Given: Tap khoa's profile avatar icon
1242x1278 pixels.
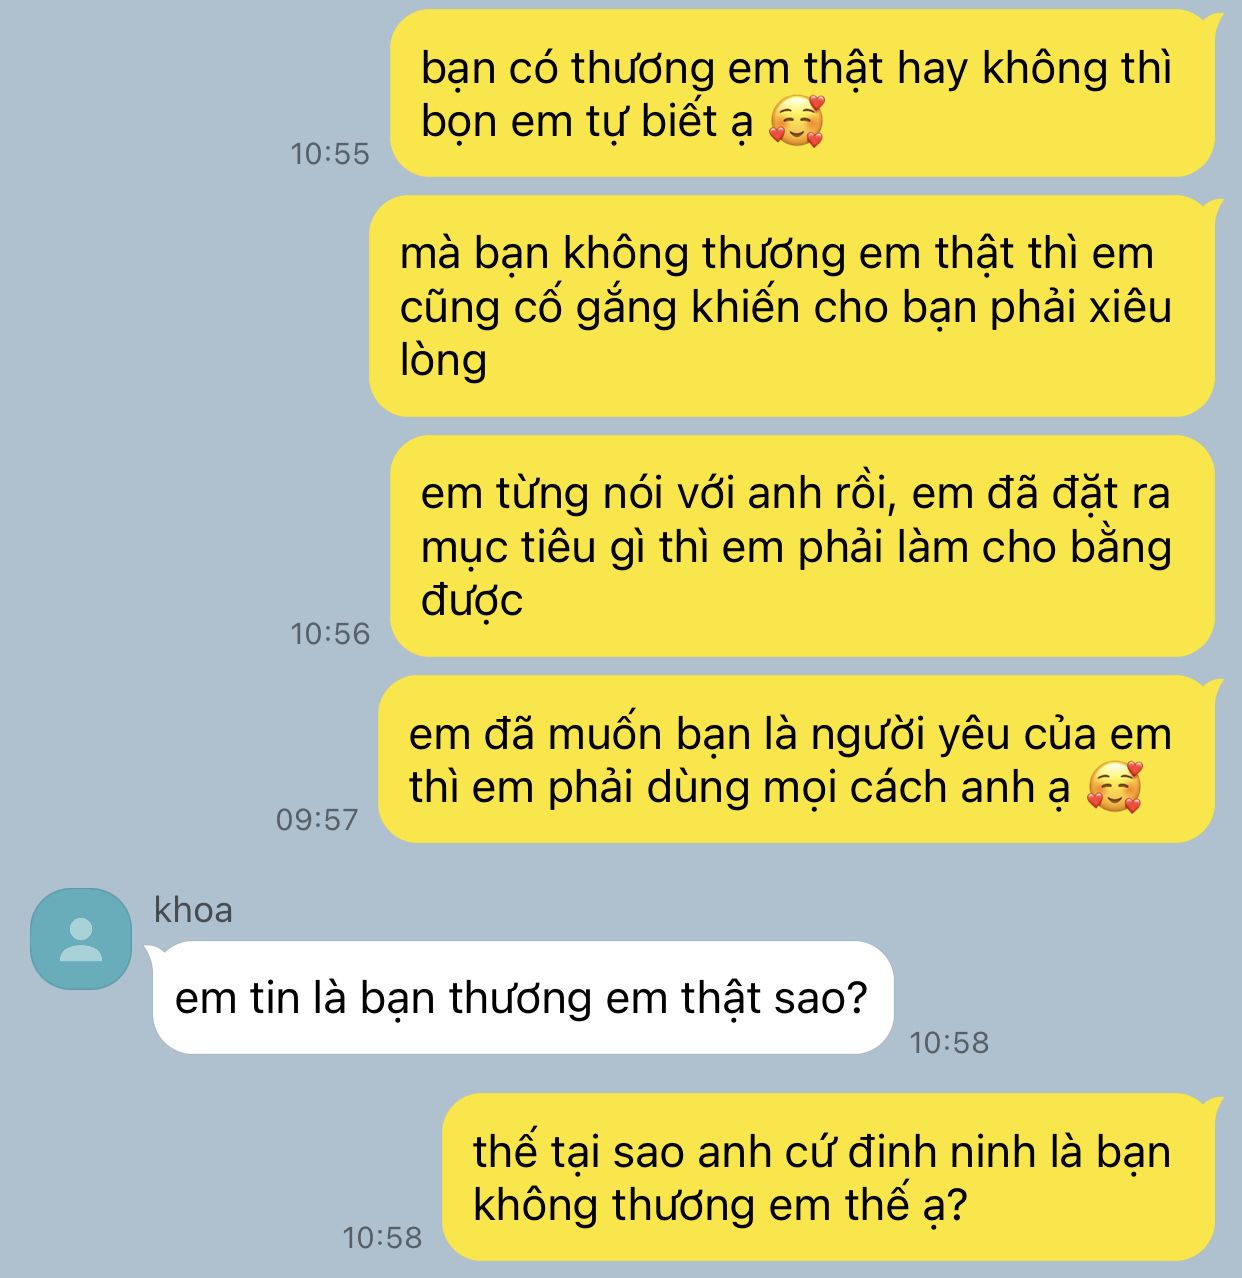Looking at the screenshot, I should coord(81,939).
